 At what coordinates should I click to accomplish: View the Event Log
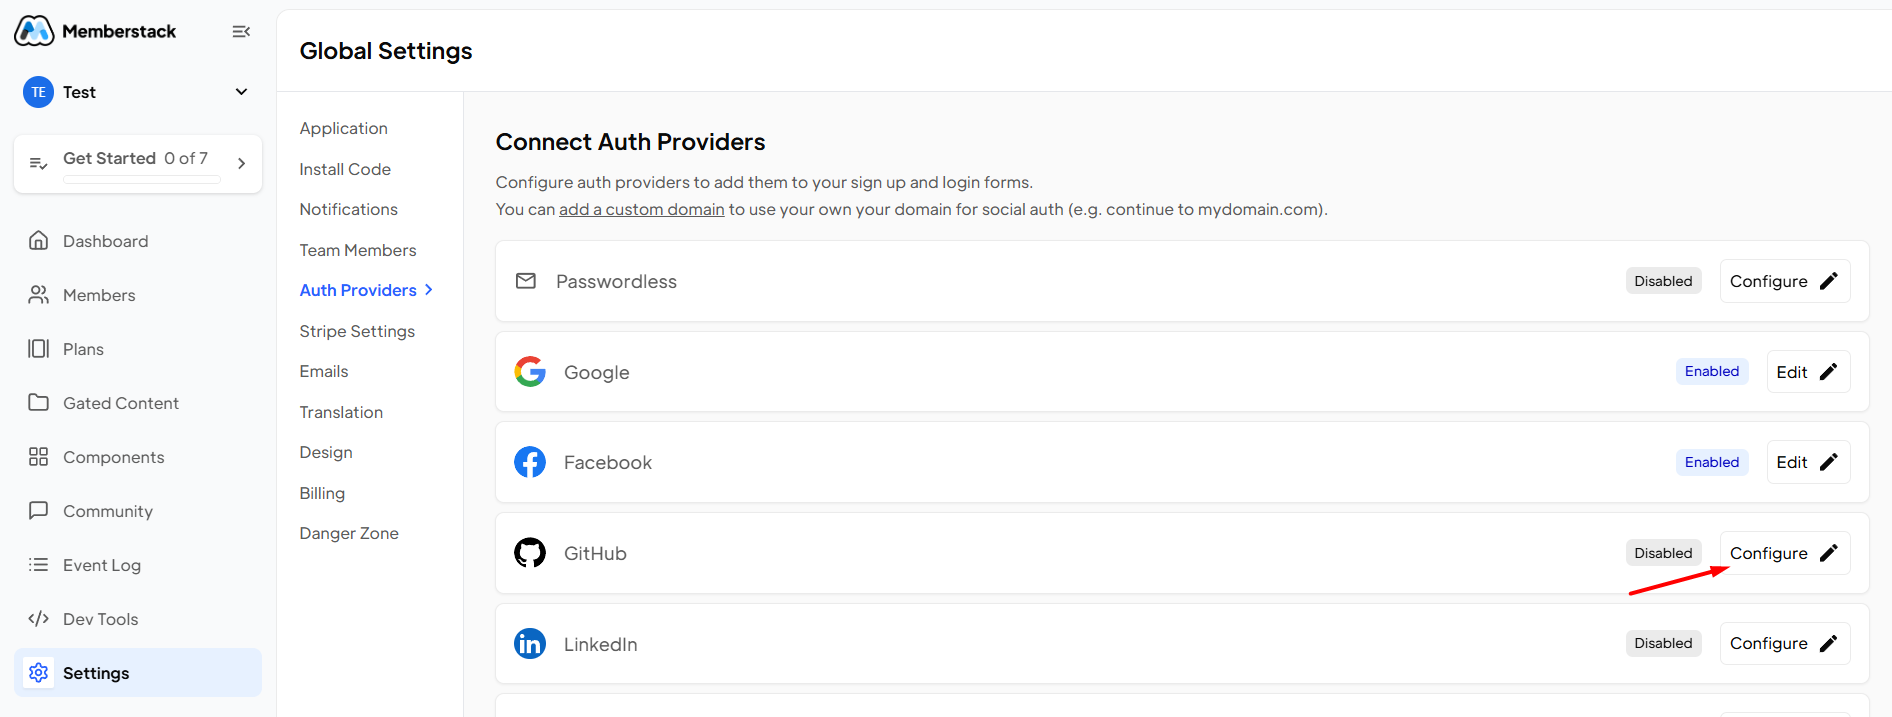coord(138,565)
